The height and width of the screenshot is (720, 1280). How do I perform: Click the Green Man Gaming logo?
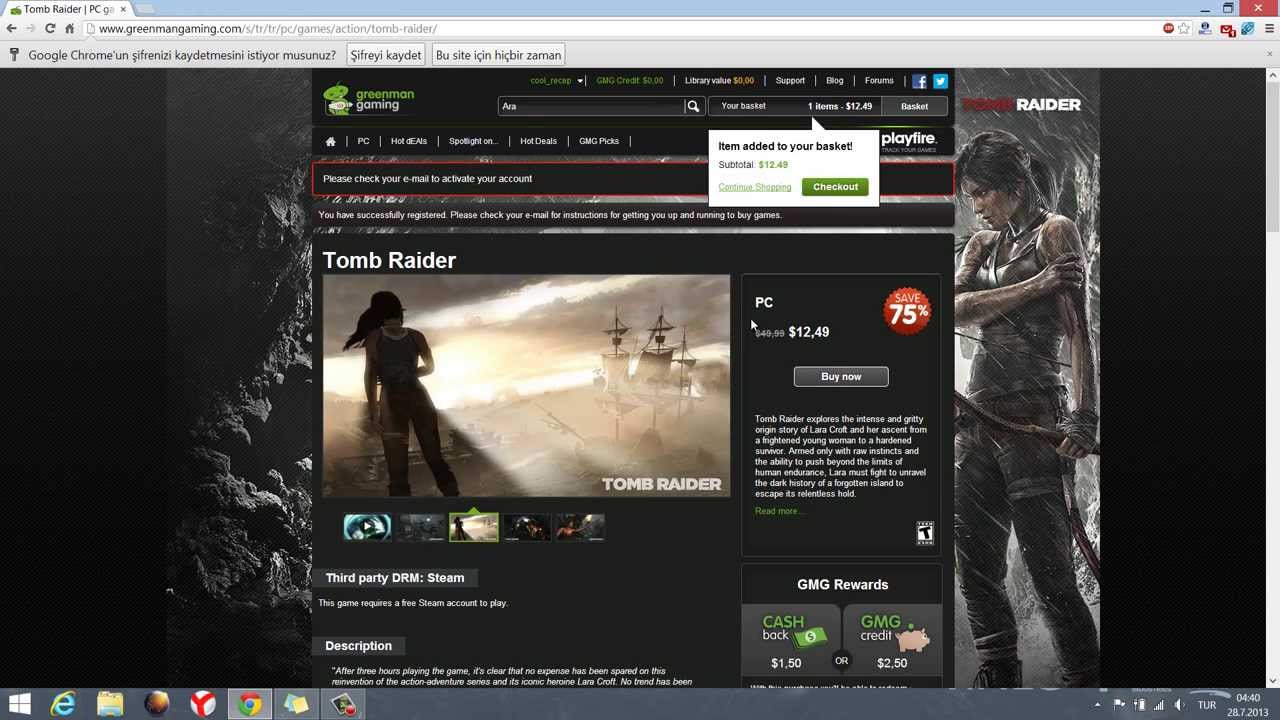point(368,99)
